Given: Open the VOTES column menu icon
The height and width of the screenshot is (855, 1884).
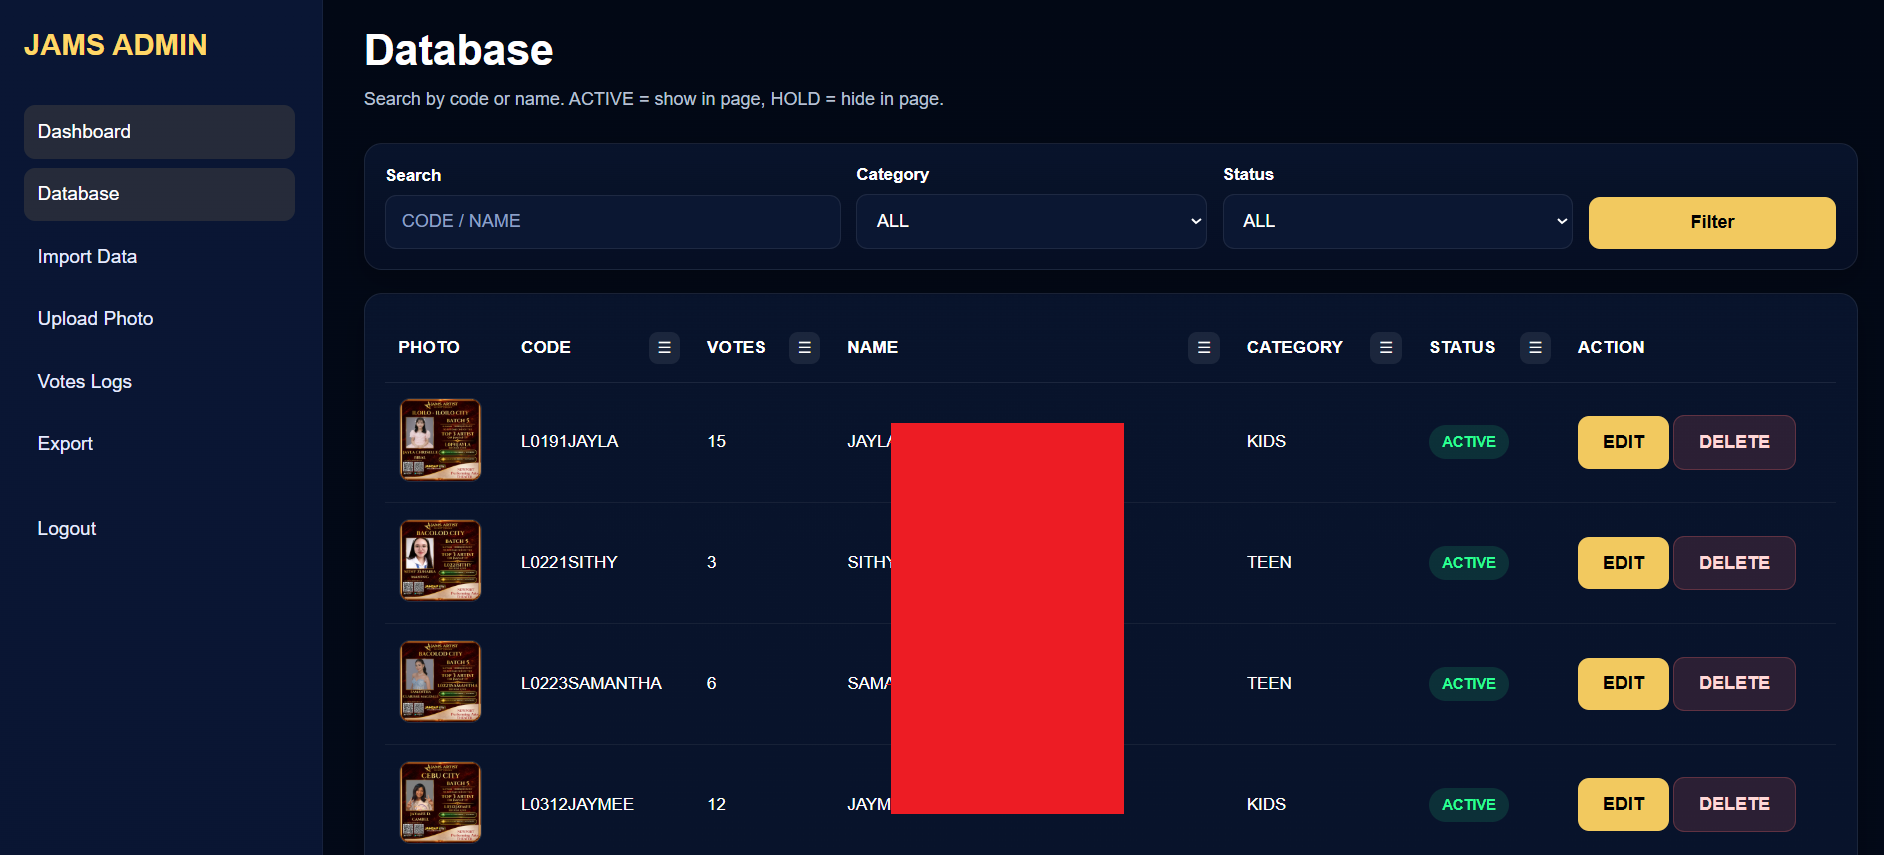Looking at the screenshot, I should [x=804, y=348].
